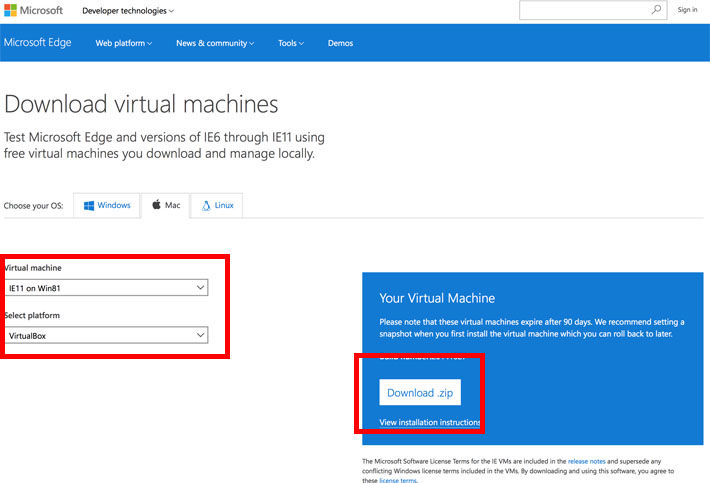Expand the Developer technologies dropdown
The height and width of the screenshot is (483, 710).
pyautogui.click(x=128, y=10)
